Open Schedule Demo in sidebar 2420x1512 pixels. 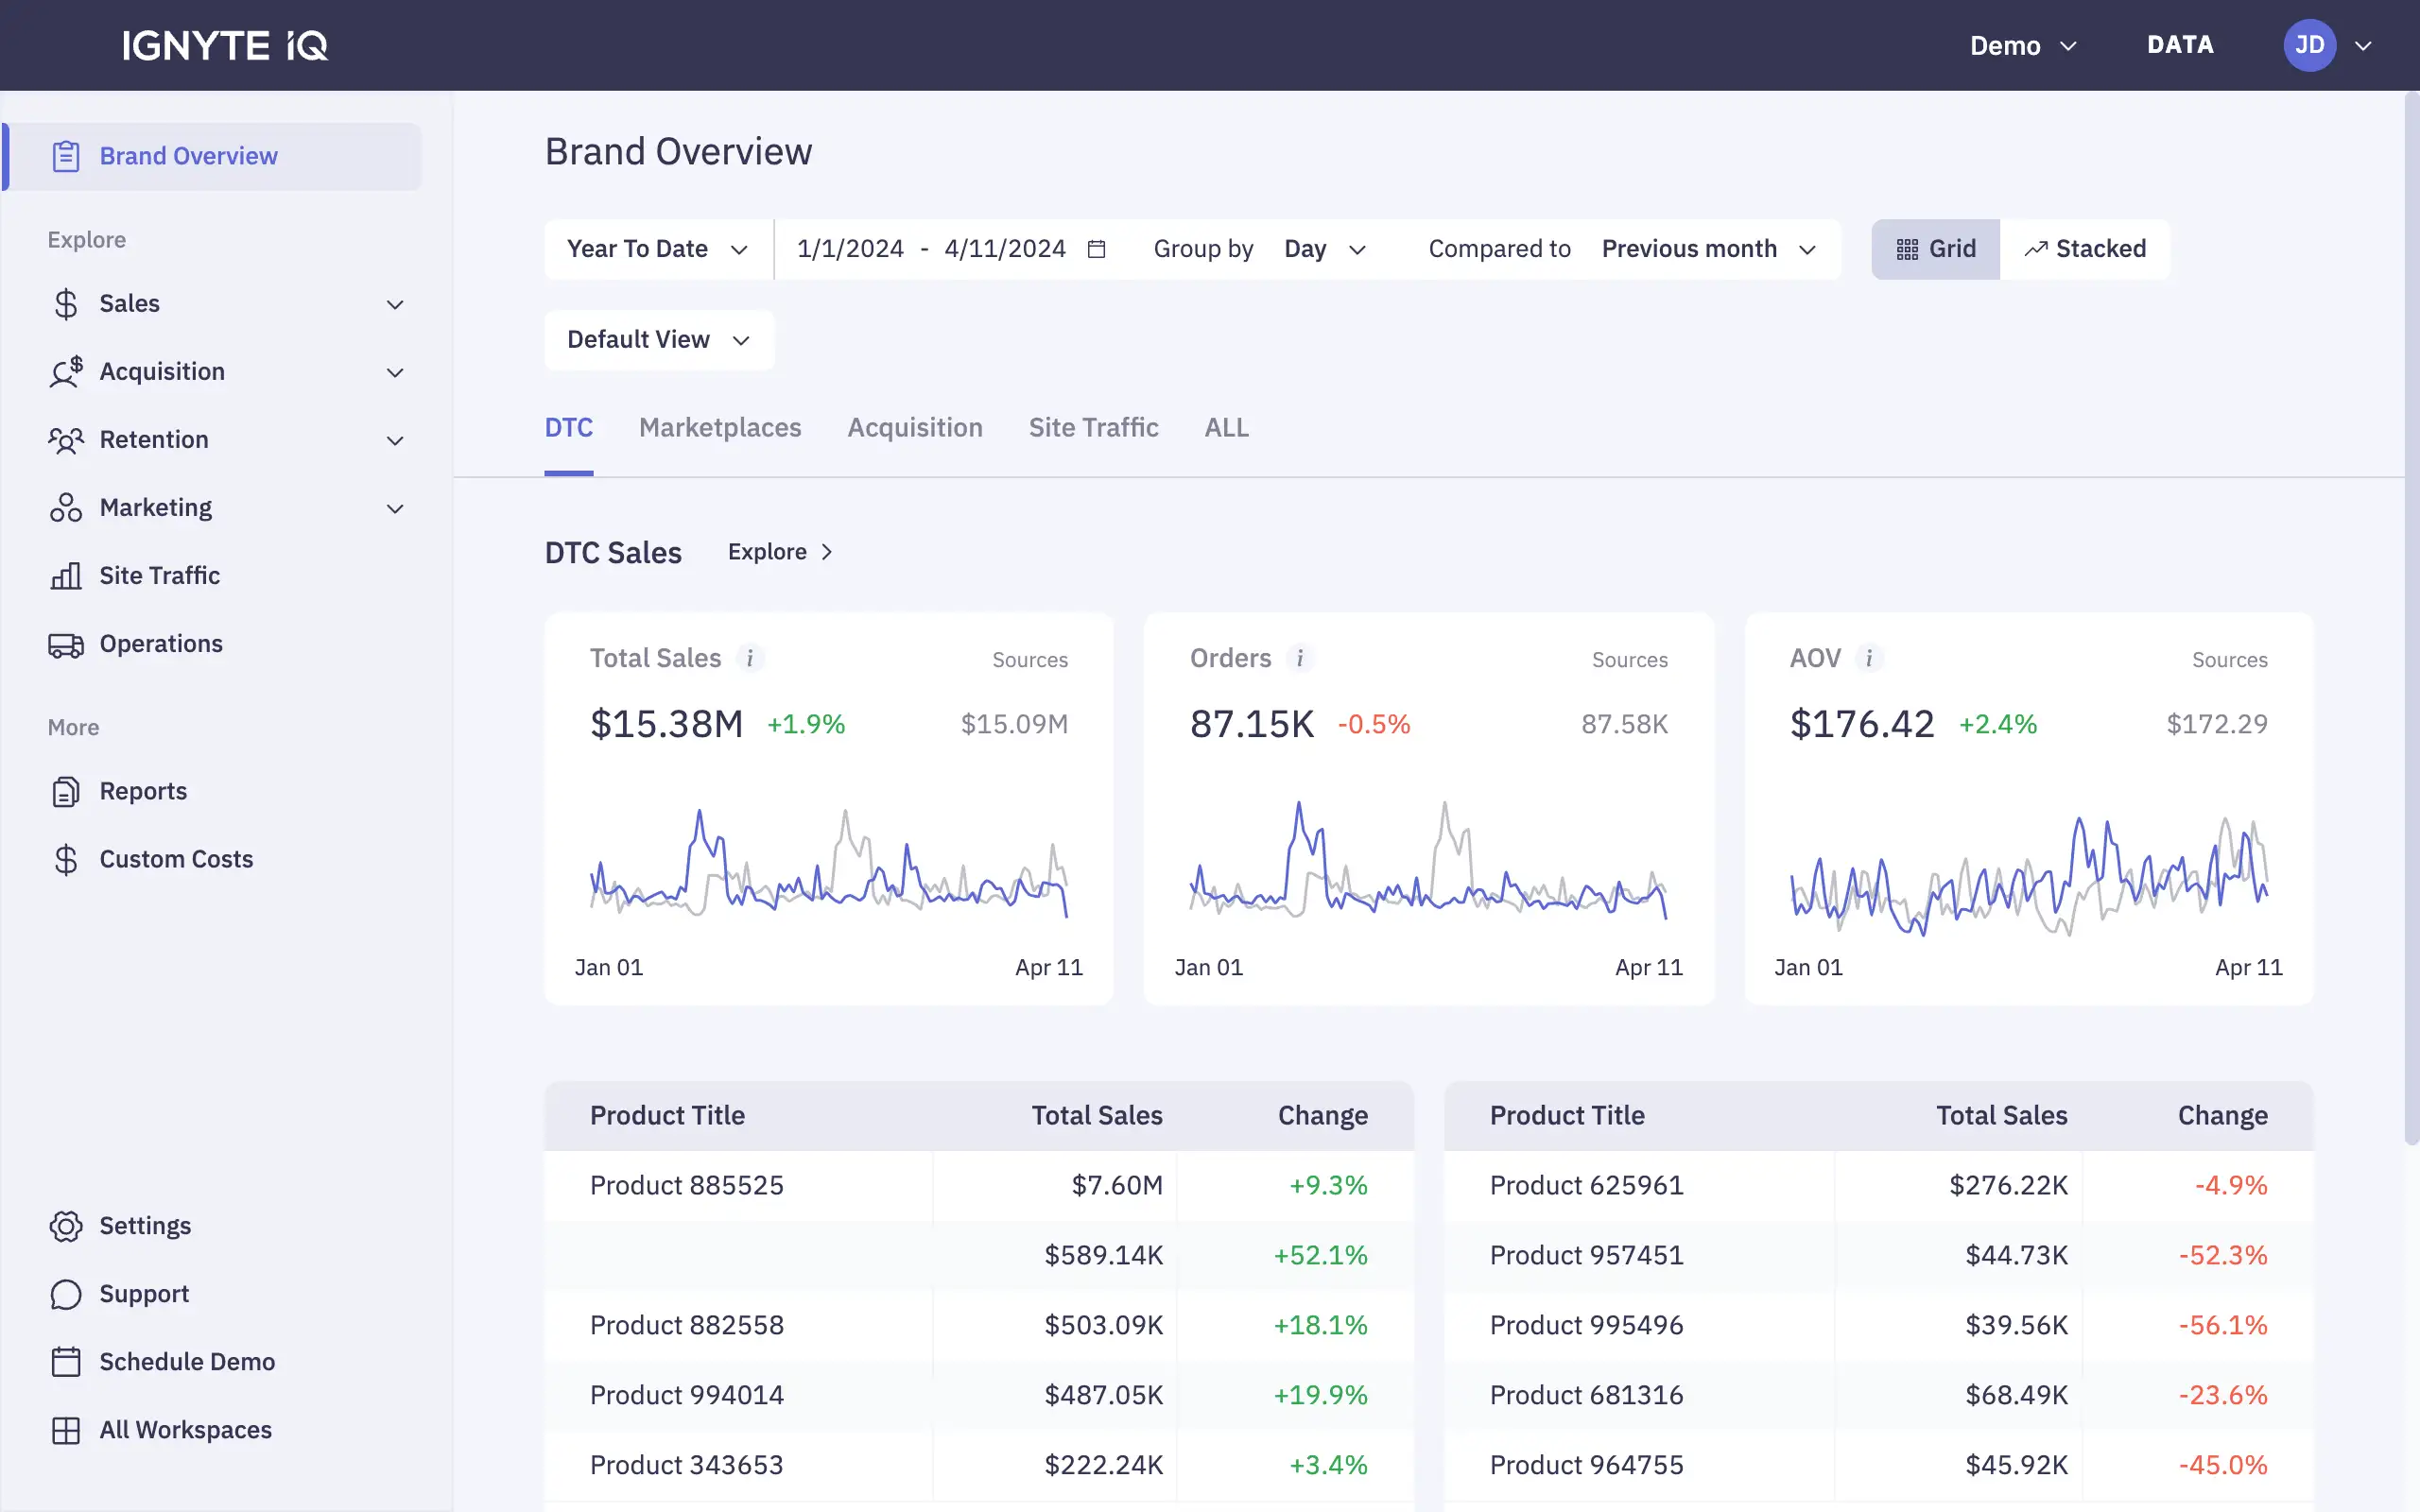[x=187, y=1362]
